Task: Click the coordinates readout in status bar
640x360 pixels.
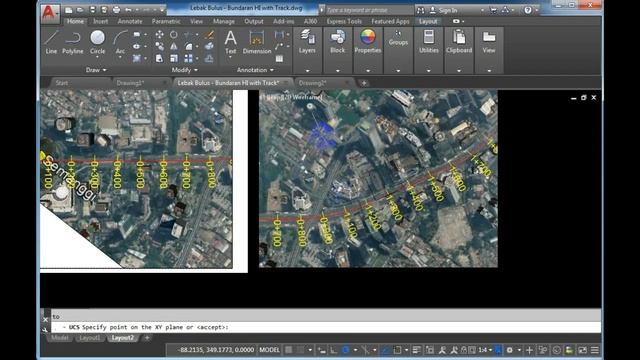Action: pyautogui.click(x=217, y=350)
